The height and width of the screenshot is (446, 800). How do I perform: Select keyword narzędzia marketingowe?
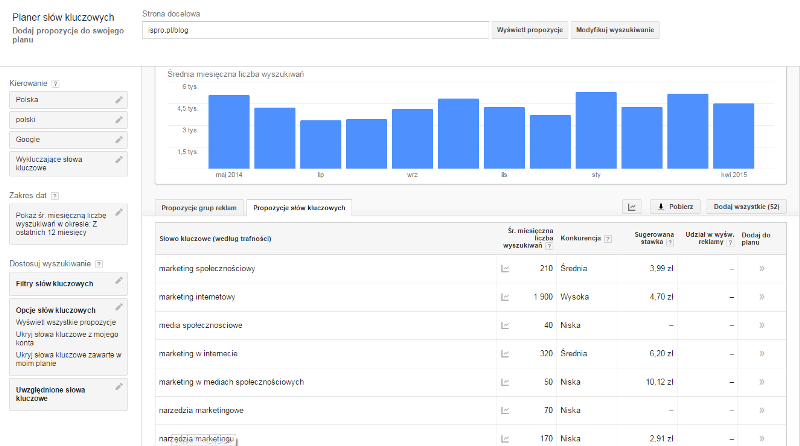(201, 410)
